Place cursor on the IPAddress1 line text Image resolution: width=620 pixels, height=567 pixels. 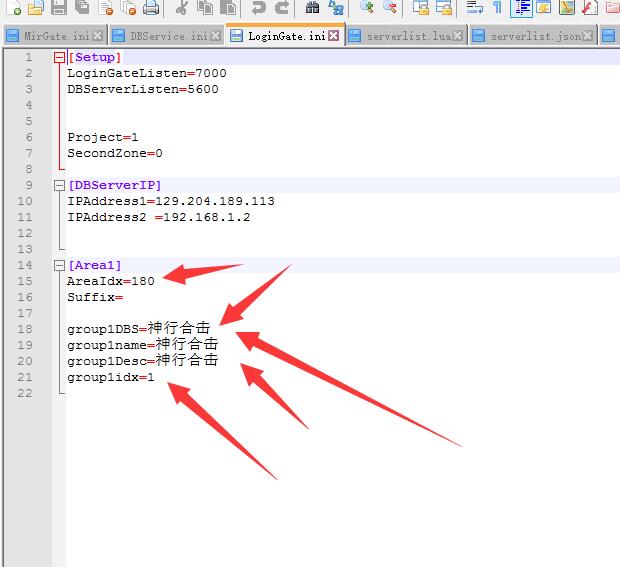pyautogui.click(x=170, y=202)
